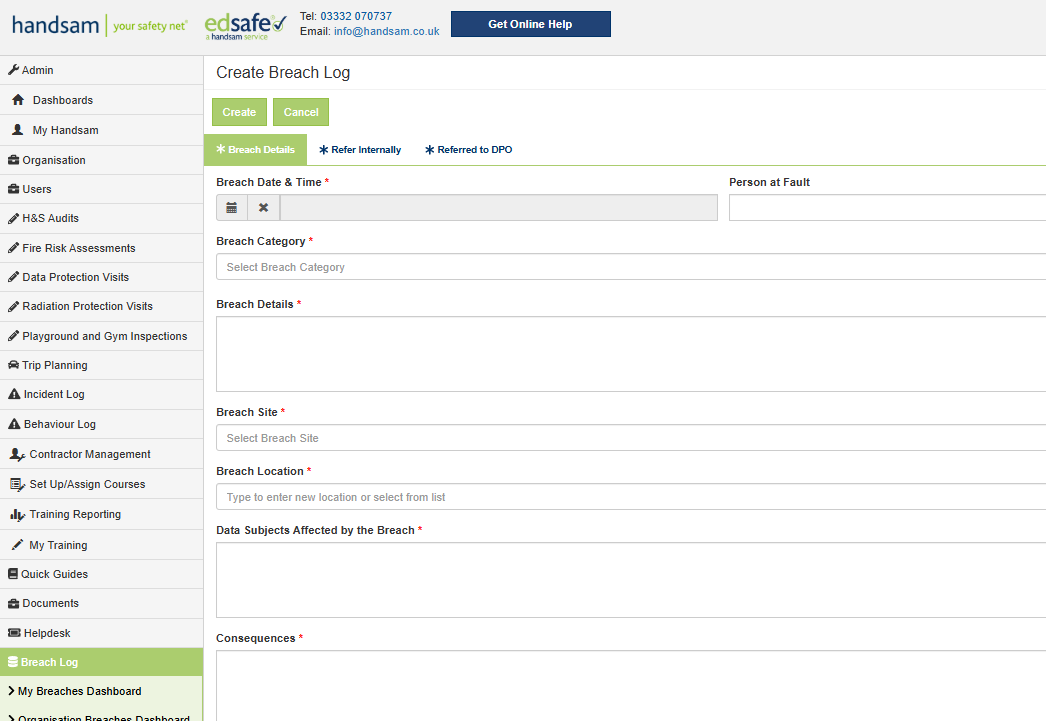1046x721 pixels.
Task: Click the info@handsam.co.uk email link
Action: click(386, 31)
